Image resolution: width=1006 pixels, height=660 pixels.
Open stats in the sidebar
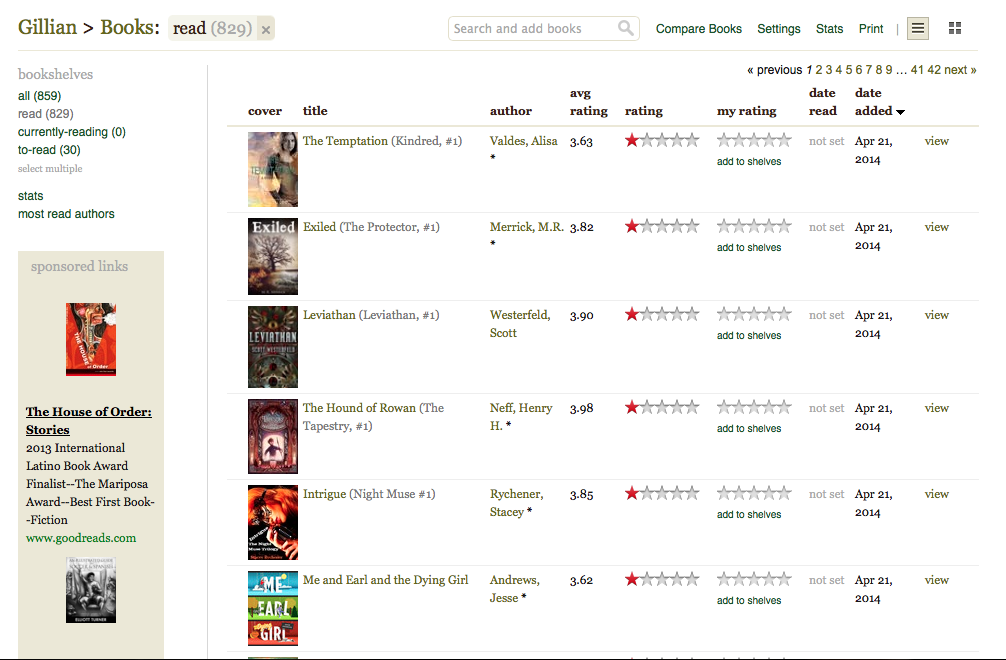pyautogui.click(x=31, y=196)
